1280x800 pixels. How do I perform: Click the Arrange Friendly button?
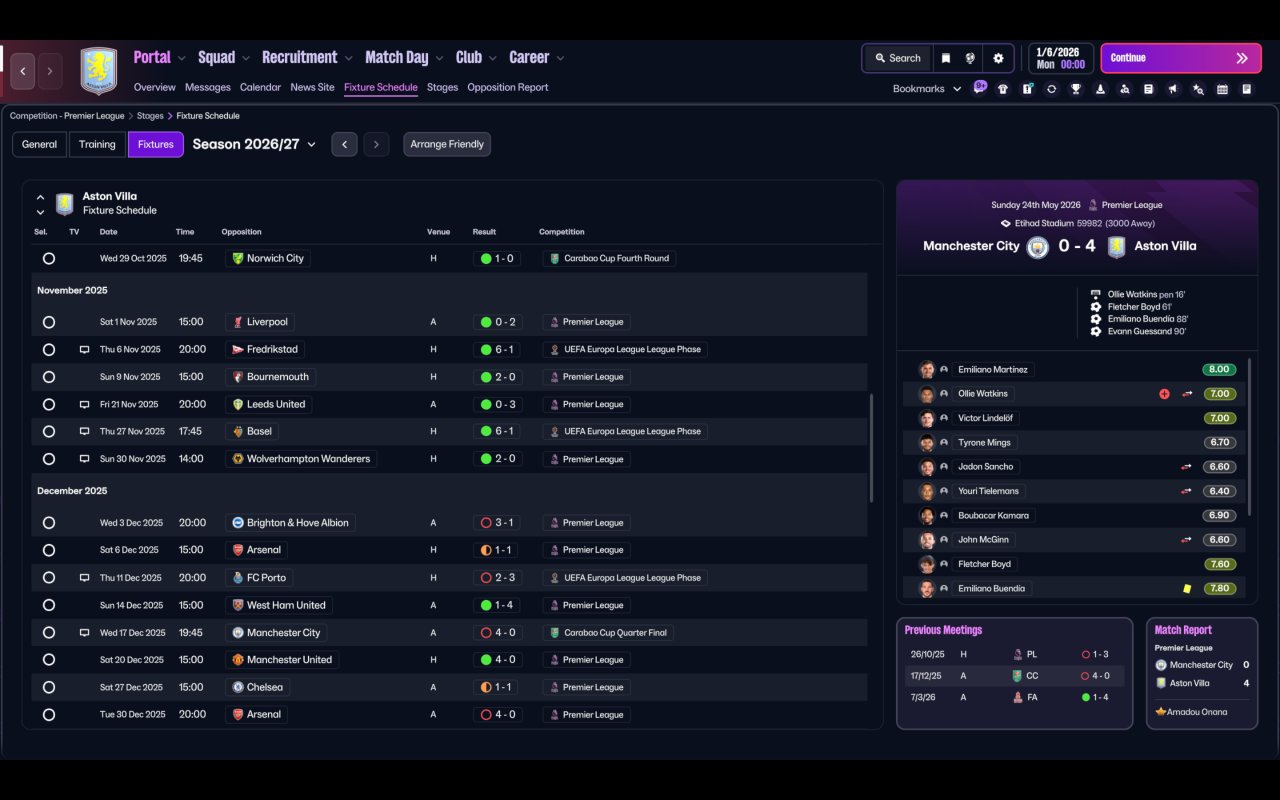pyautogui.click(x=447, y=144)
